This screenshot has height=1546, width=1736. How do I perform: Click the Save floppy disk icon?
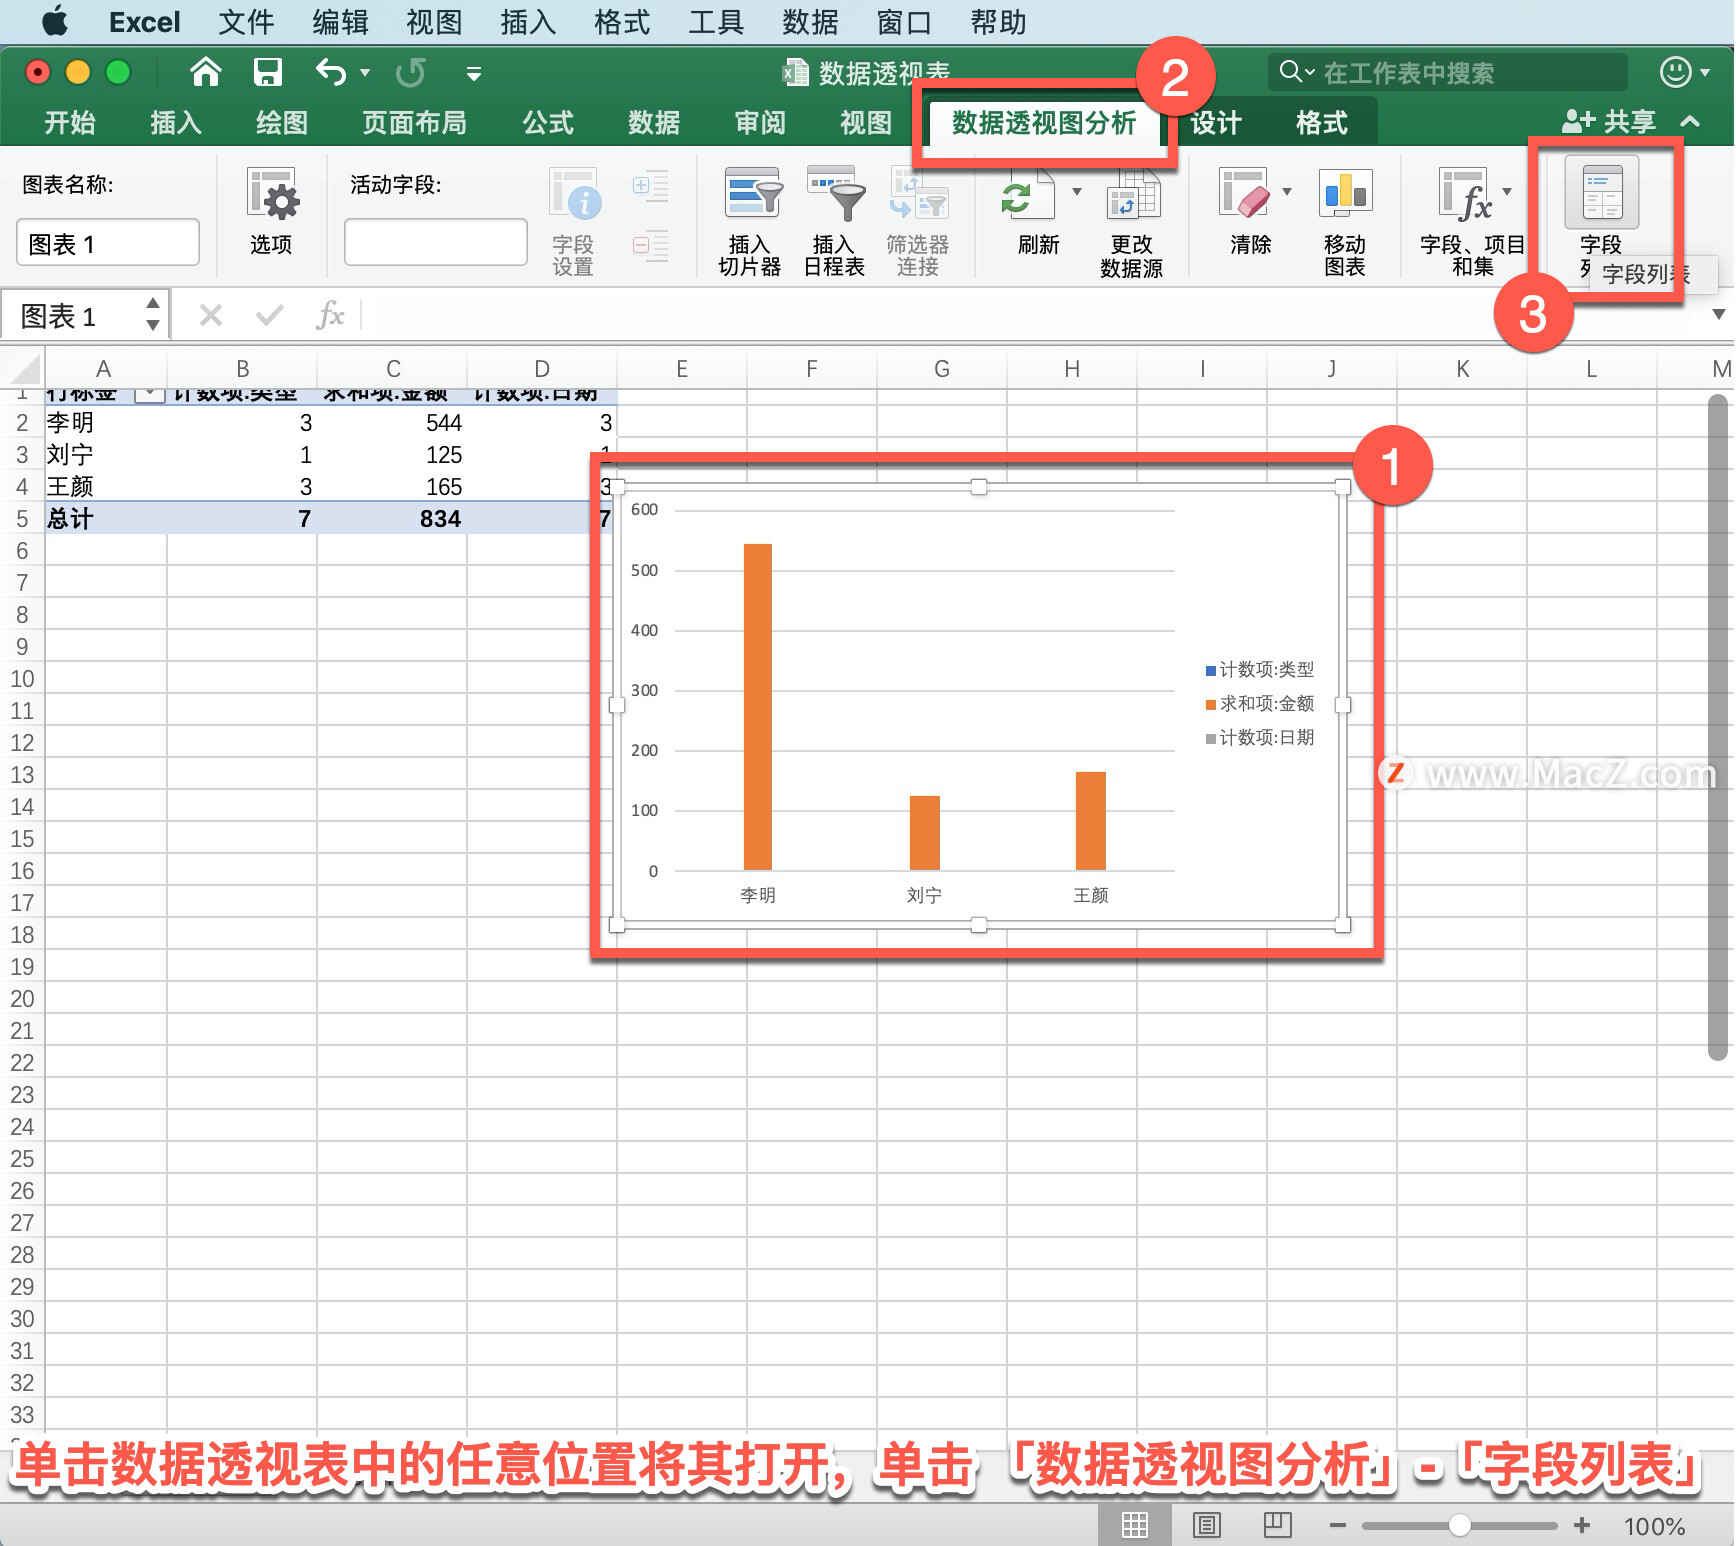(x=268, y=72)
